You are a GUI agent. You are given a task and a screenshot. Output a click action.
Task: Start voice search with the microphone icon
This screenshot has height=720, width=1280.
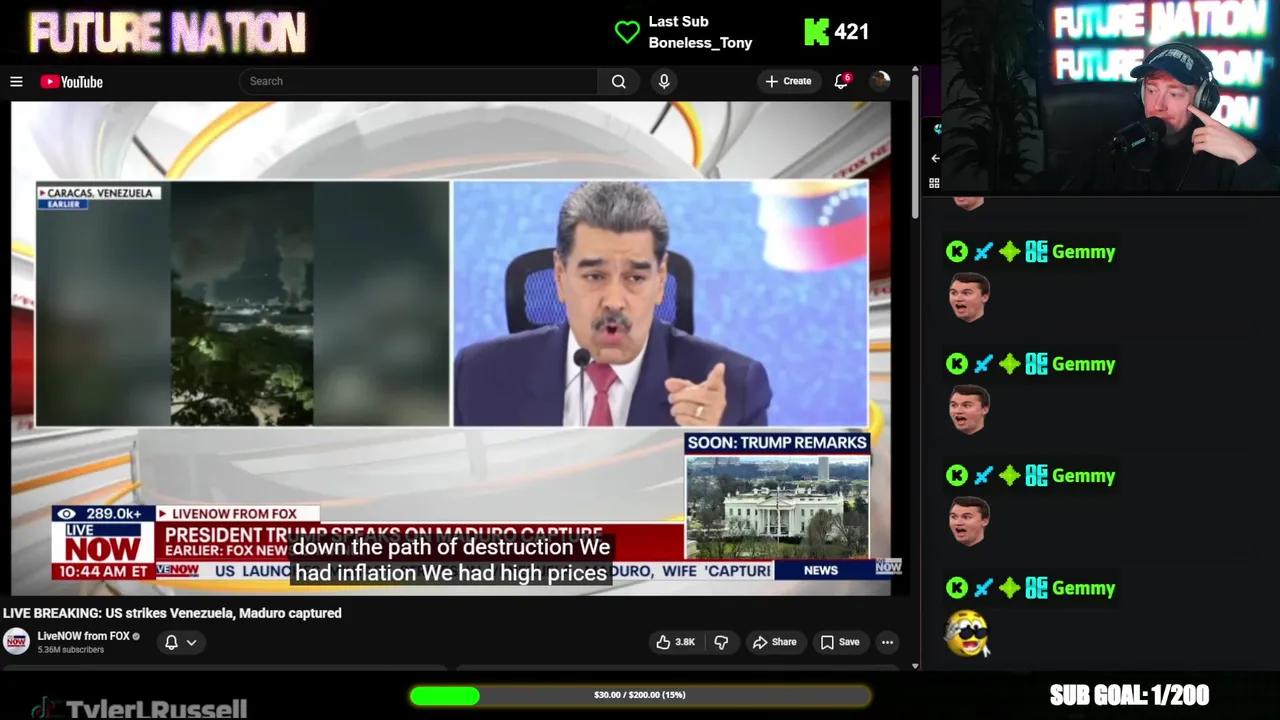click(x=664, y=82)
